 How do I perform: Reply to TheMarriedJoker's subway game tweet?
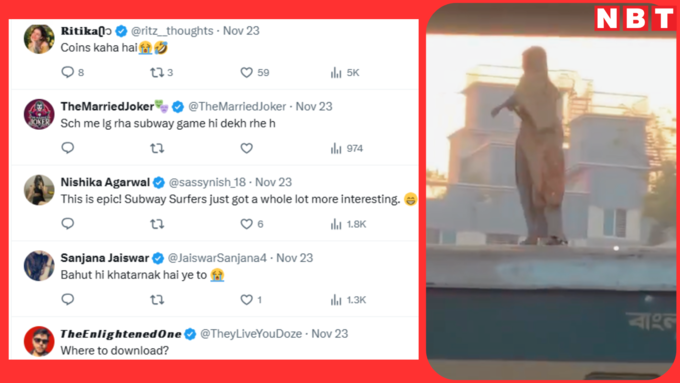[x=68, y=148]
